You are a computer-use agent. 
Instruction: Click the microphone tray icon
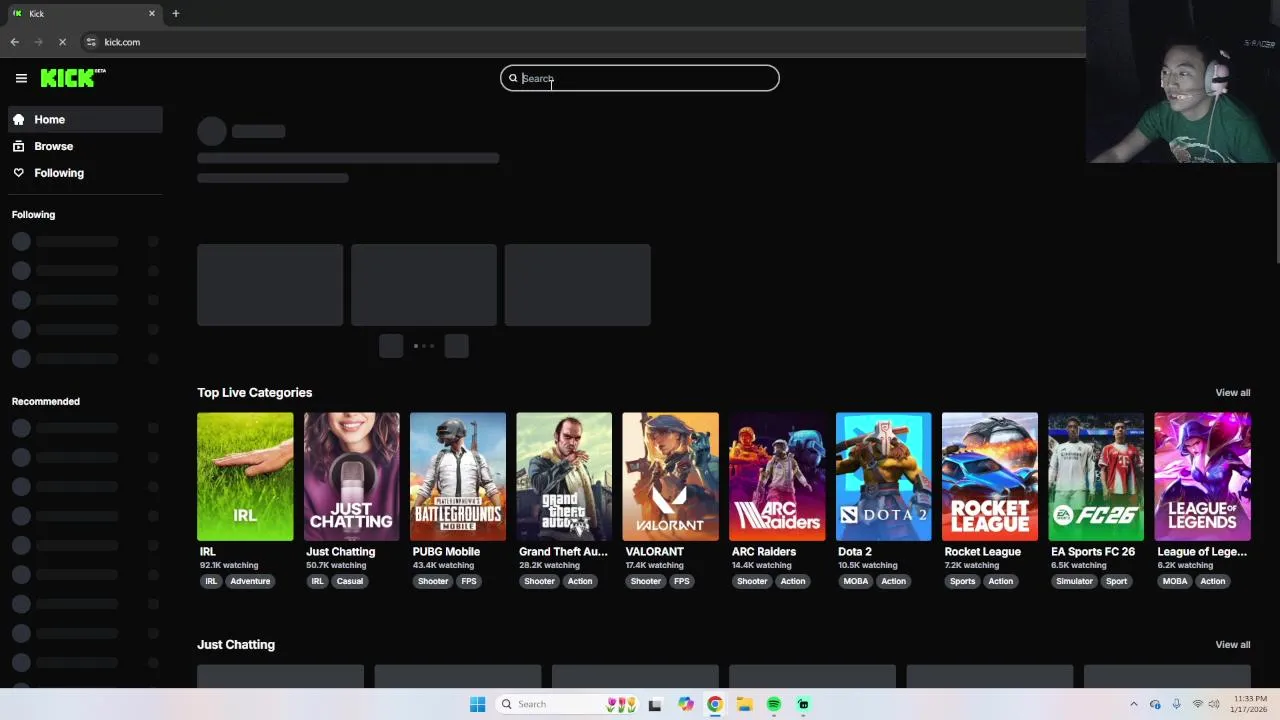tap(1176, 704)
